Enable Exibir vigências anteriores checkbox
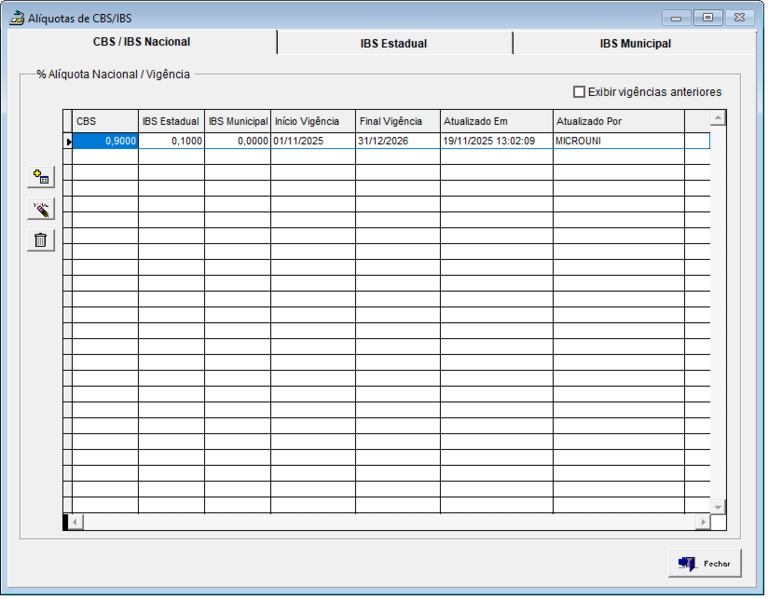 579,92
